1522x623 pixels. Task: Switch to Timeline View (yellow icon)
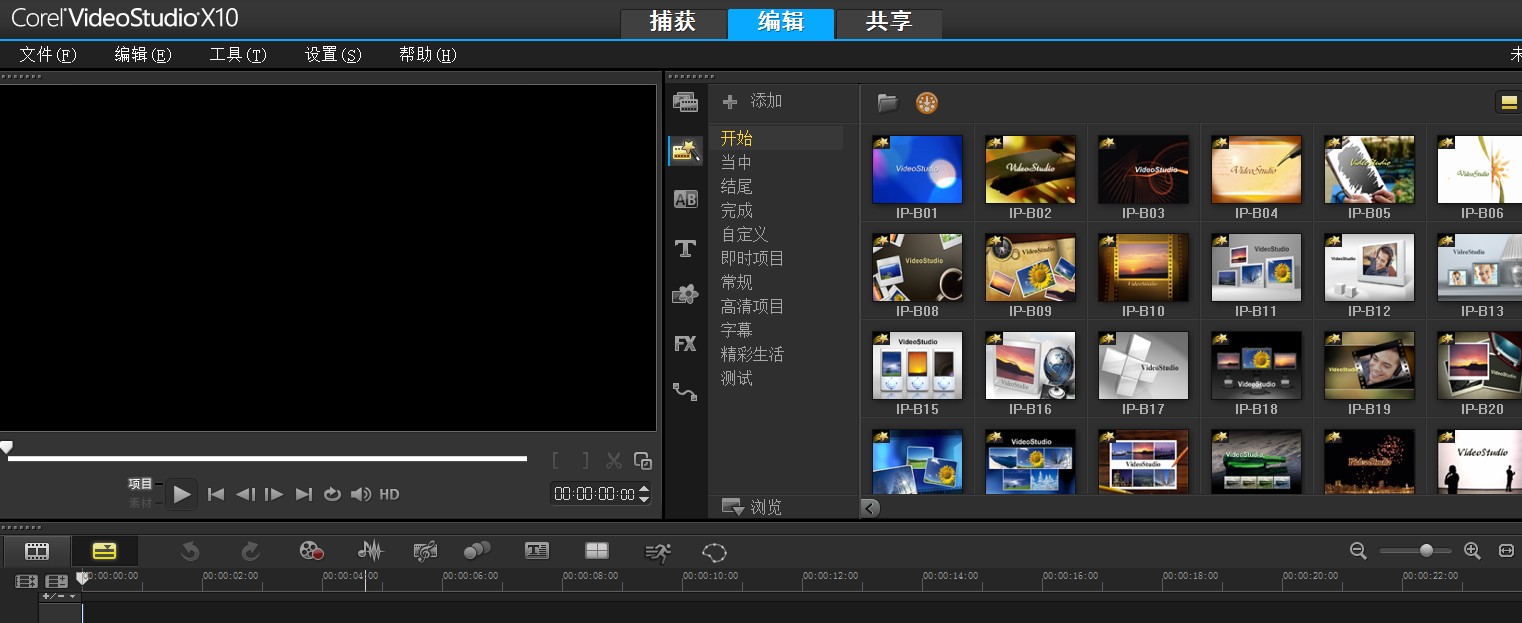[105, 551]
